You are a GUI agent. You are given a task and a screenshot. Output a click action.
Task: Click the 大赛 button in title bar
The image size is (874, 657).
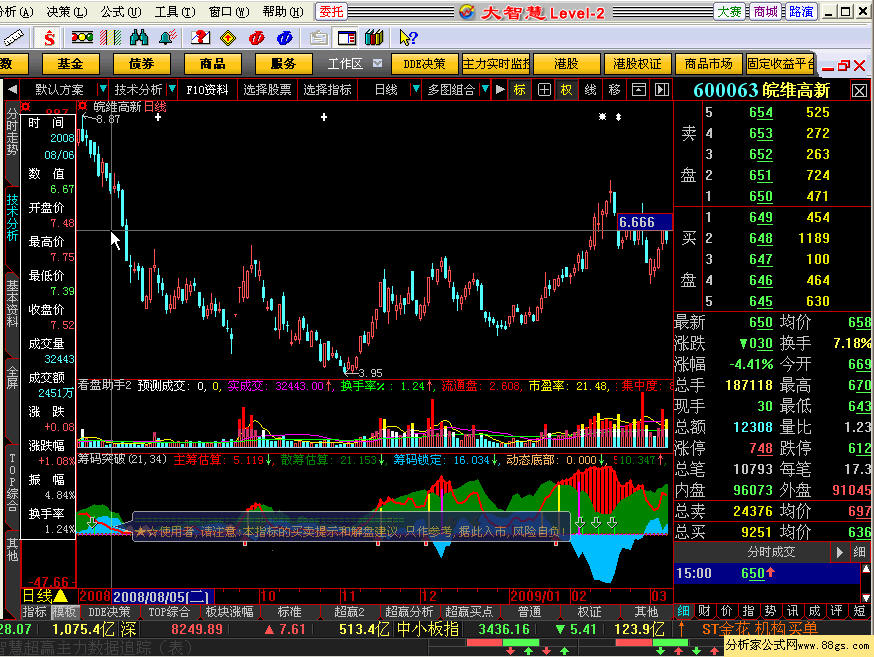729,11
